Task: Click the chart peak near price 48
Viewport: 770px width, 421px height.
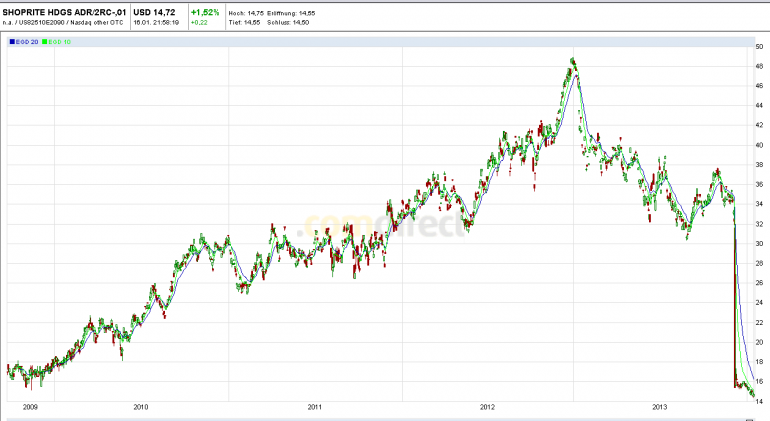Action: [x=573, y=61]
